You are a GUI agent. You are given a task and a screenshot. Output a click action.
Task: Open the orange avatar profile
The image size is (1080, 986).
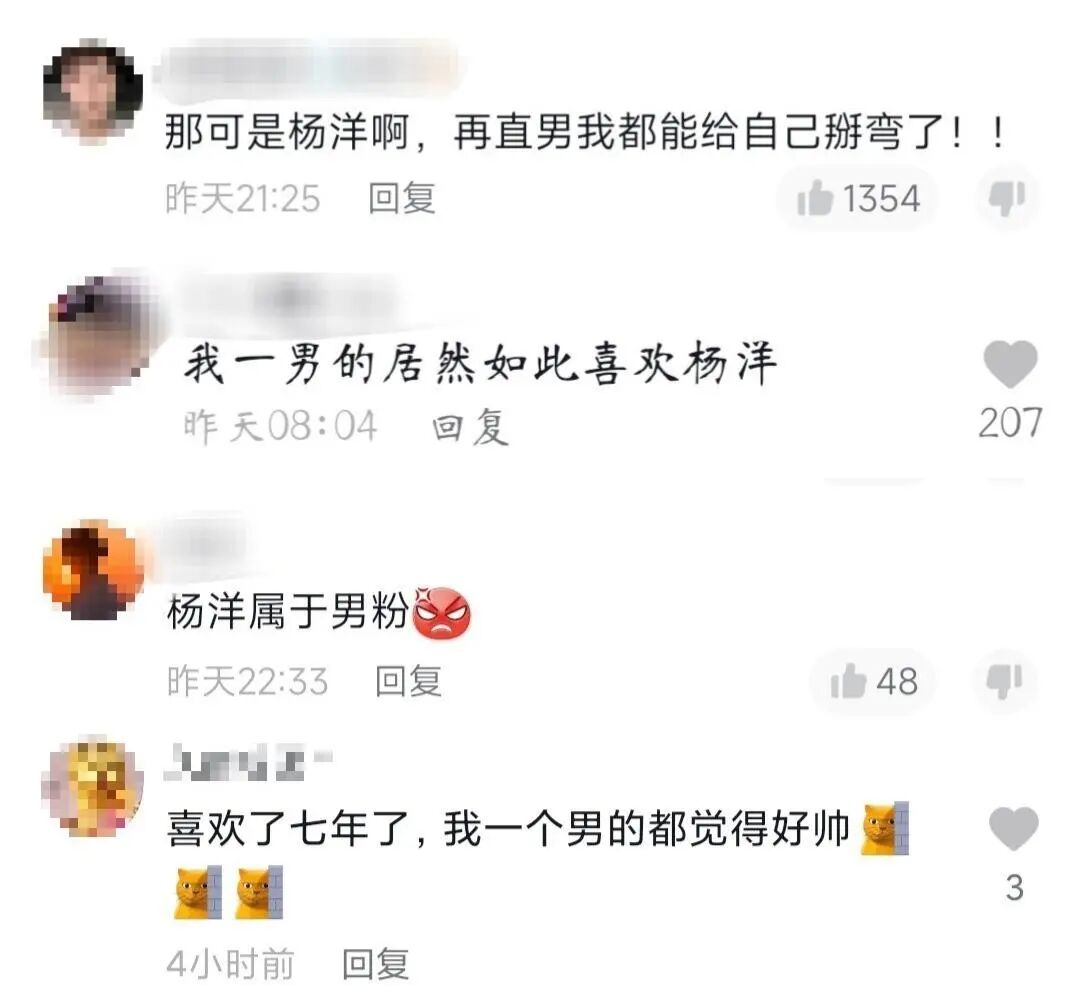93,571
